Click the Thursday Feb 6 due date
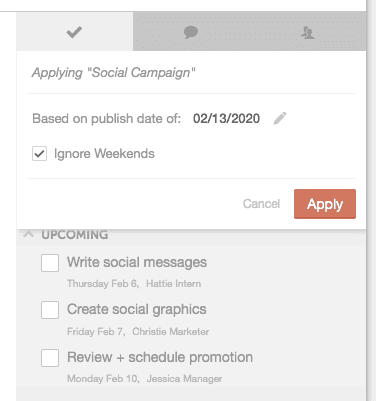The width and height of the screenshot is (376, 401). pos(102,284)
